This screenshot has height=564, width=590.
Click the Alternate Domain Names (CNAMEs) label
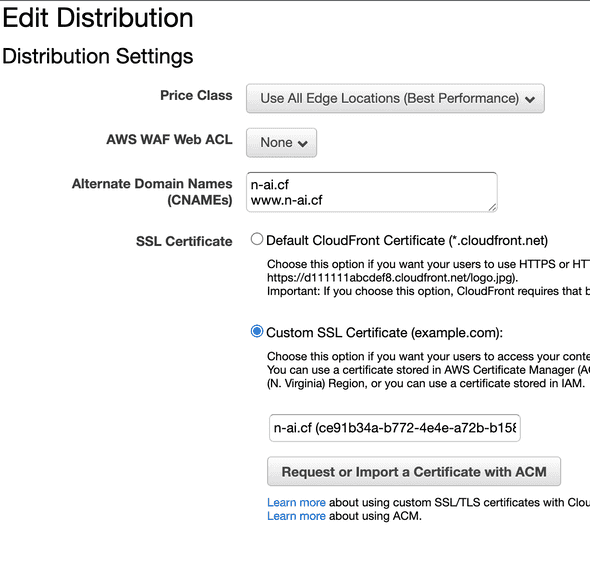[x=152, y=192]
